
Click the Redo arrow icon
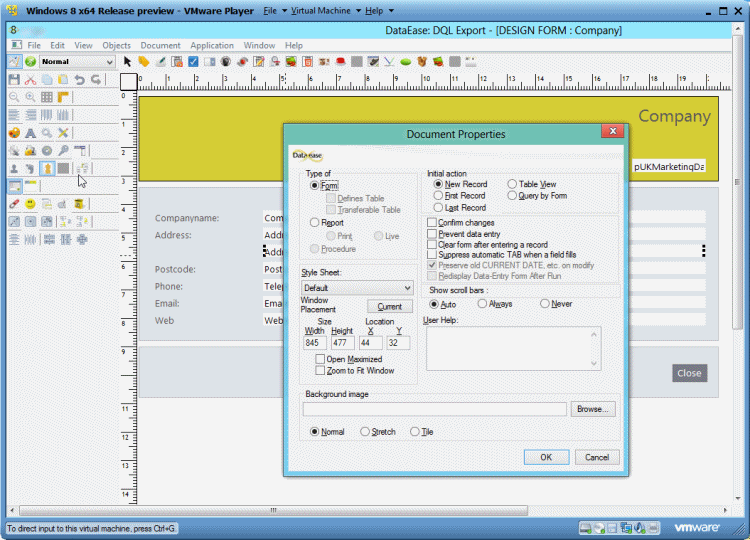pos(96,79)
